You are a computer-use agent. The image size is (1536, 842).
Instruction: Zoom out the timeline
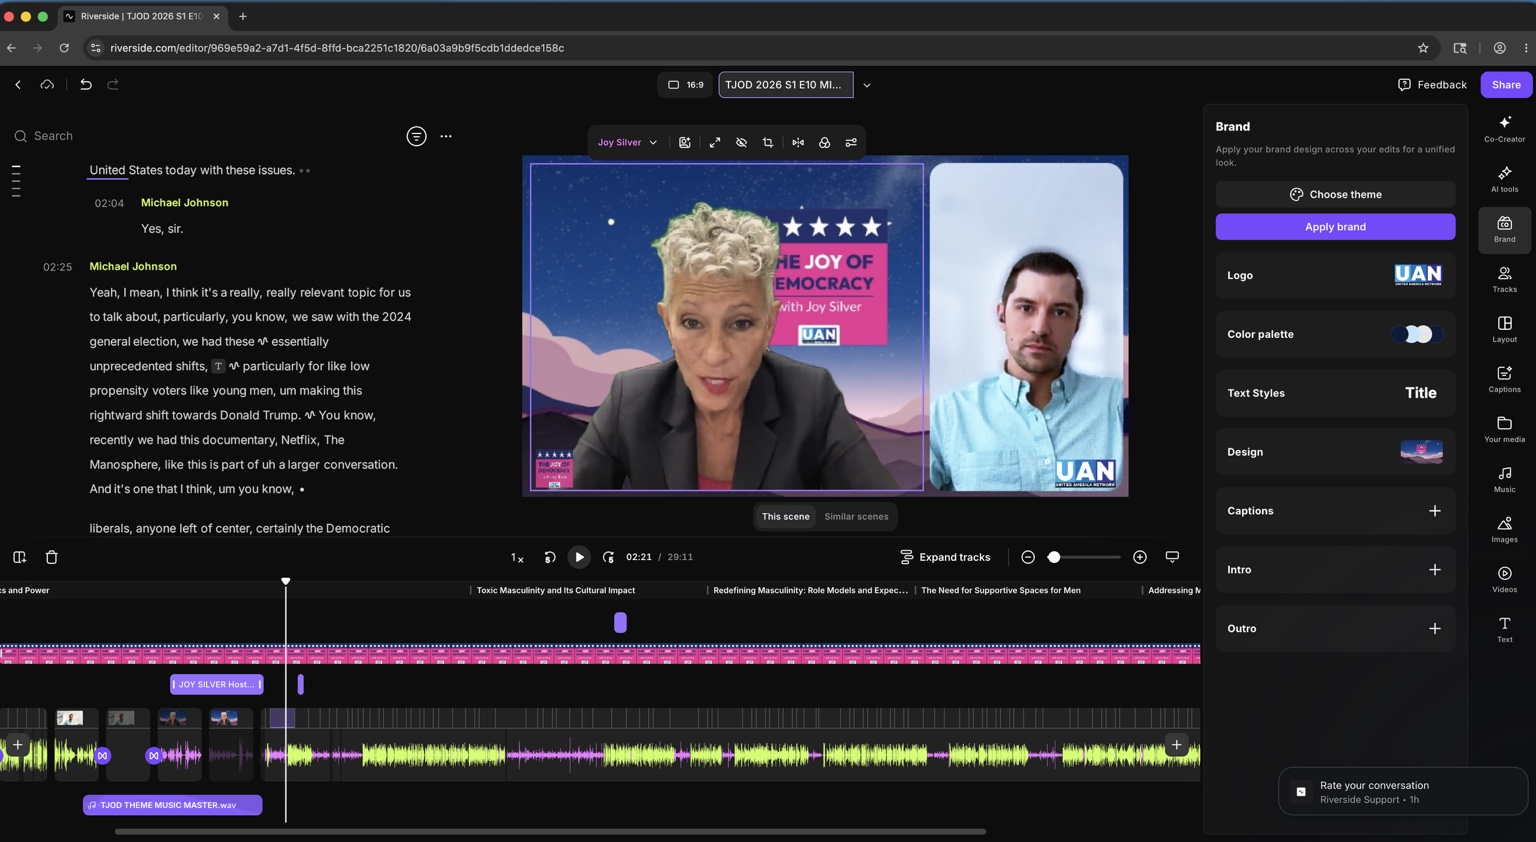(1028, 557)
